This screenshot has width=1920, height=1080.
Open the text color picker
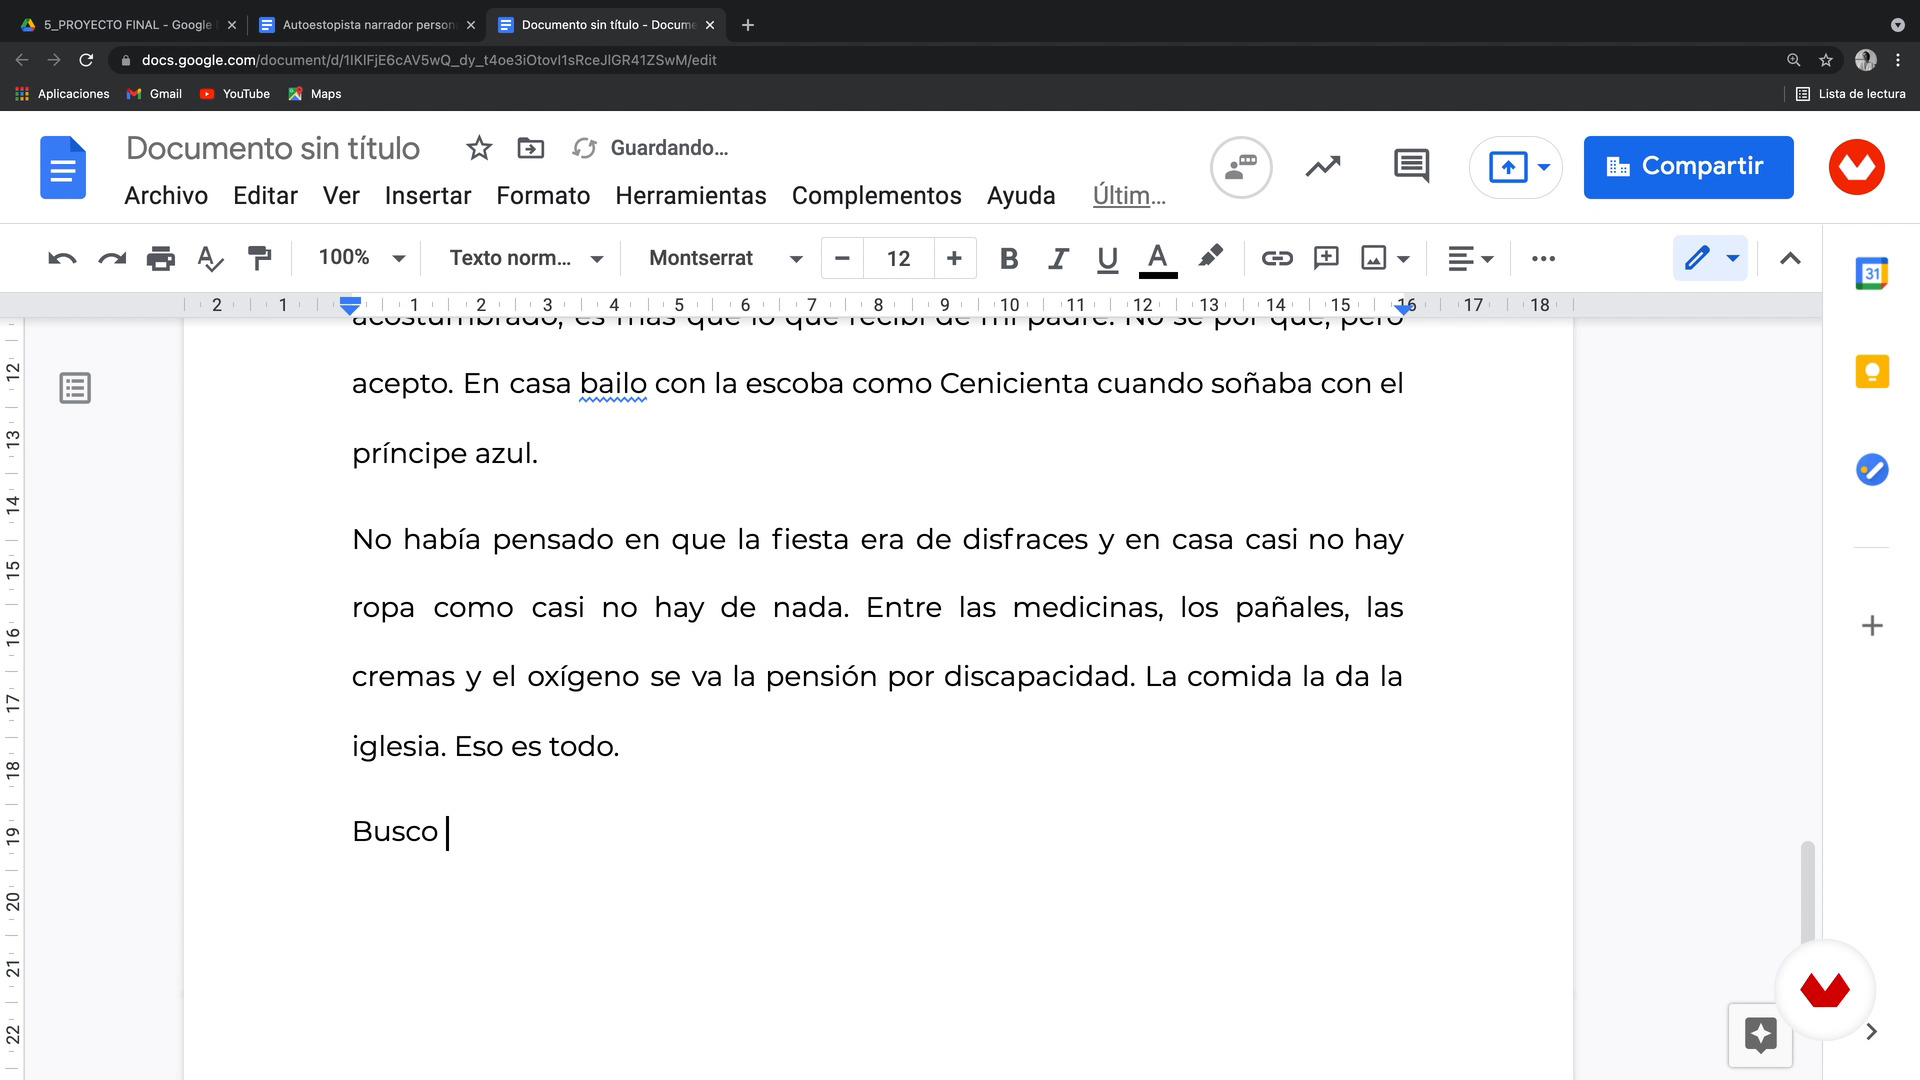[1158, 259]
